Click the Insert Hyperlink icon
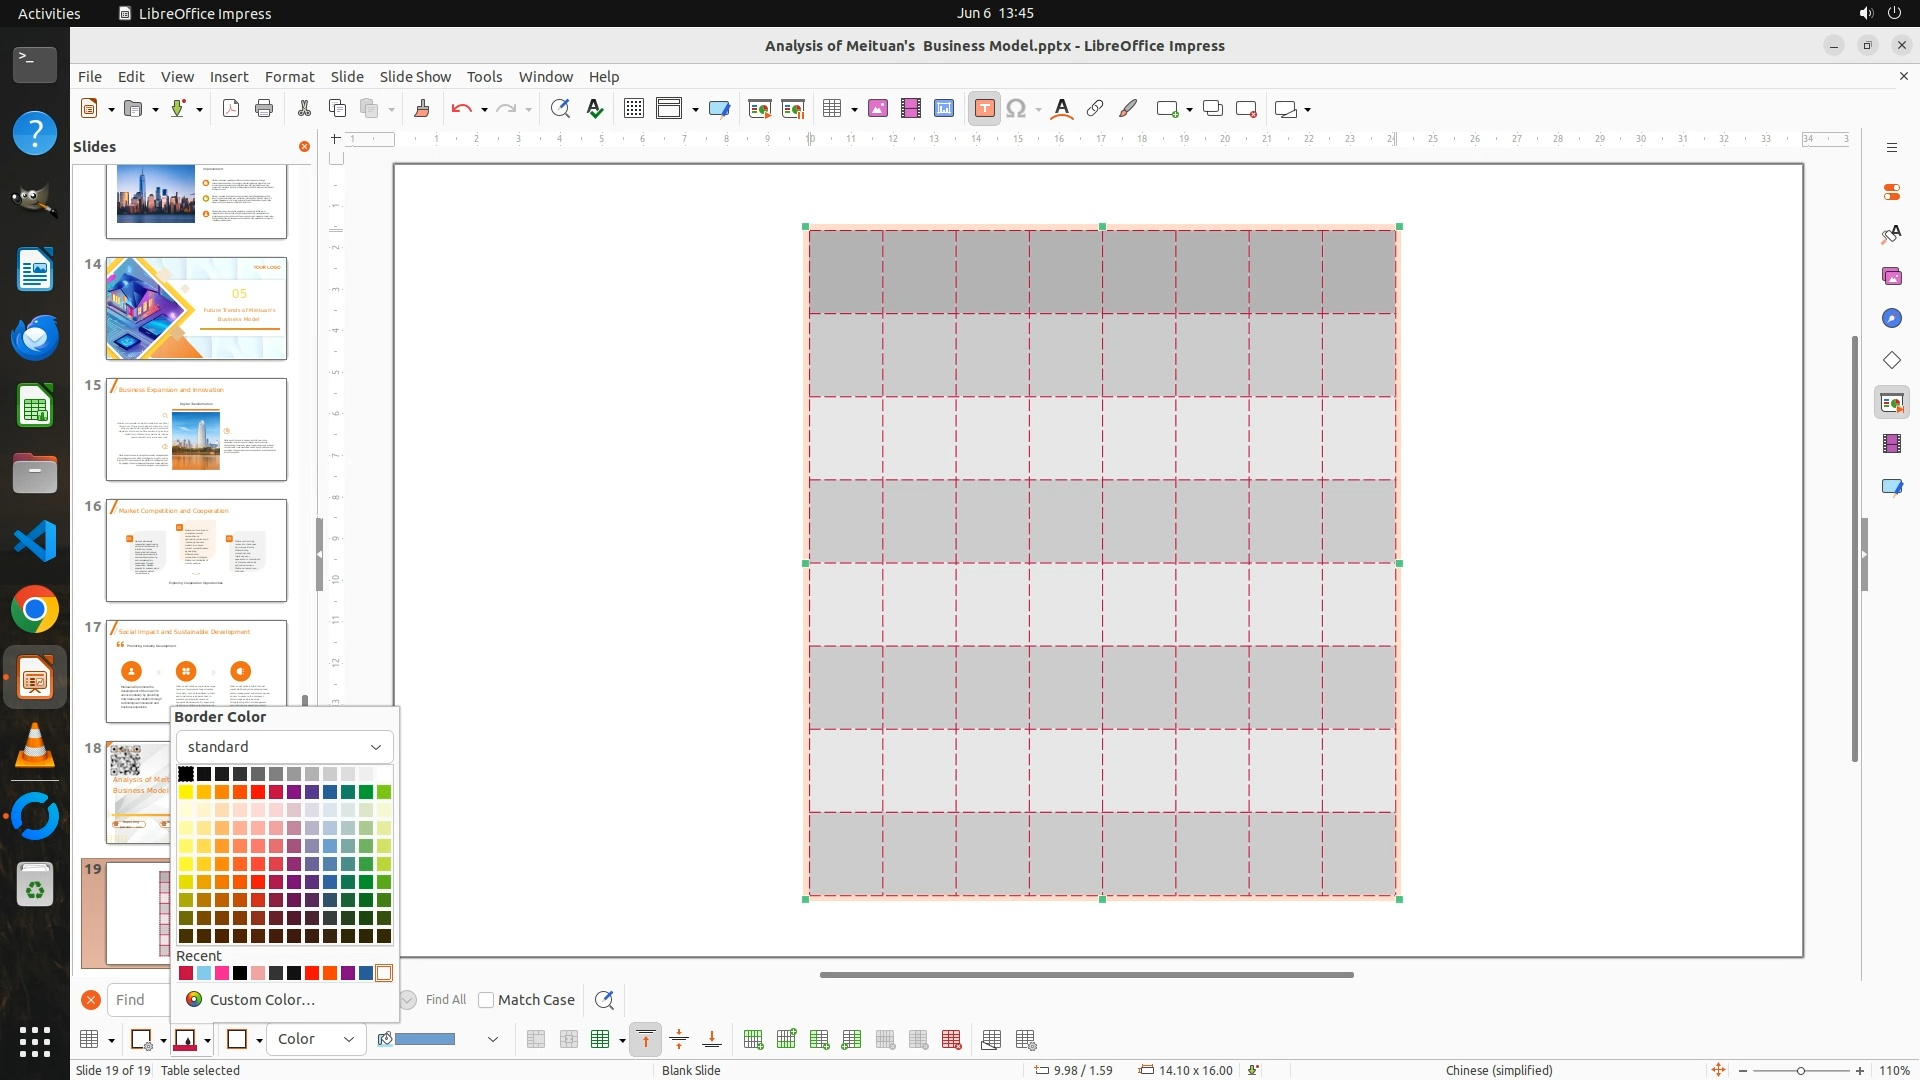Image resolution: width=1920 pixels, height=1080 pixels. click(x=1095, y=109)
